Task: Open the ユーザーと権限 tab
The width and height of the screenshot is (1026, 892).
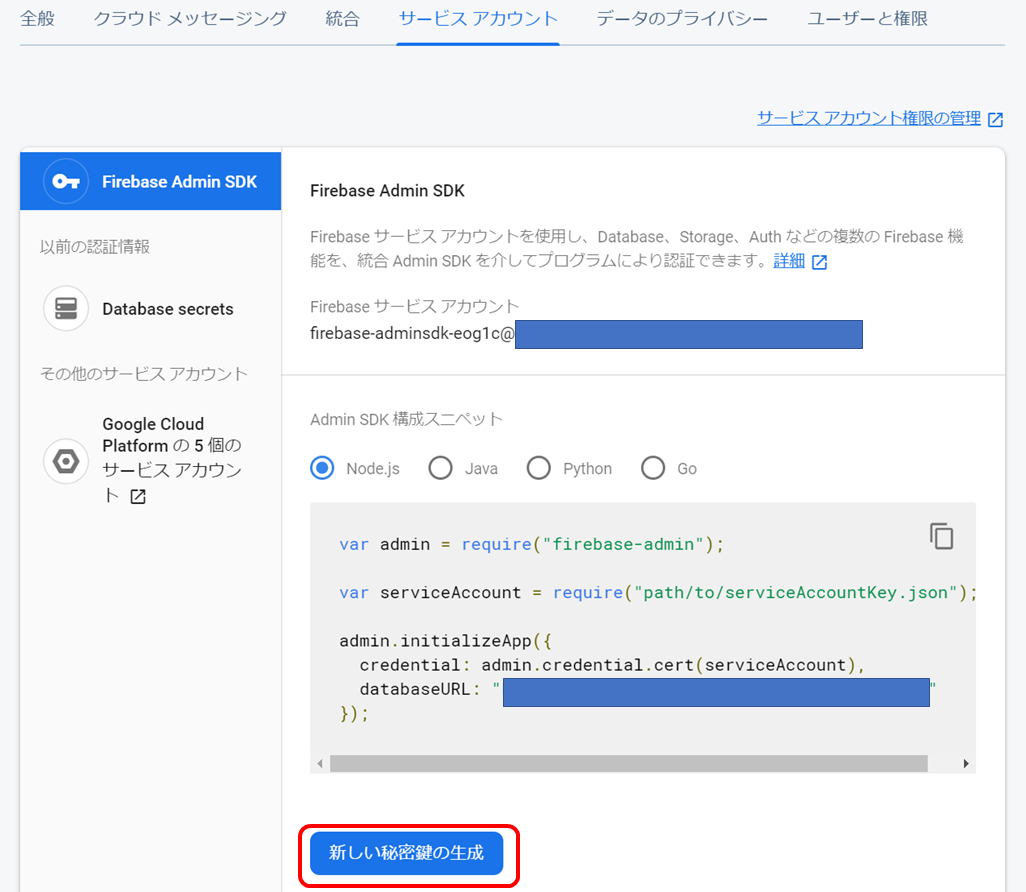Action: 867,18
